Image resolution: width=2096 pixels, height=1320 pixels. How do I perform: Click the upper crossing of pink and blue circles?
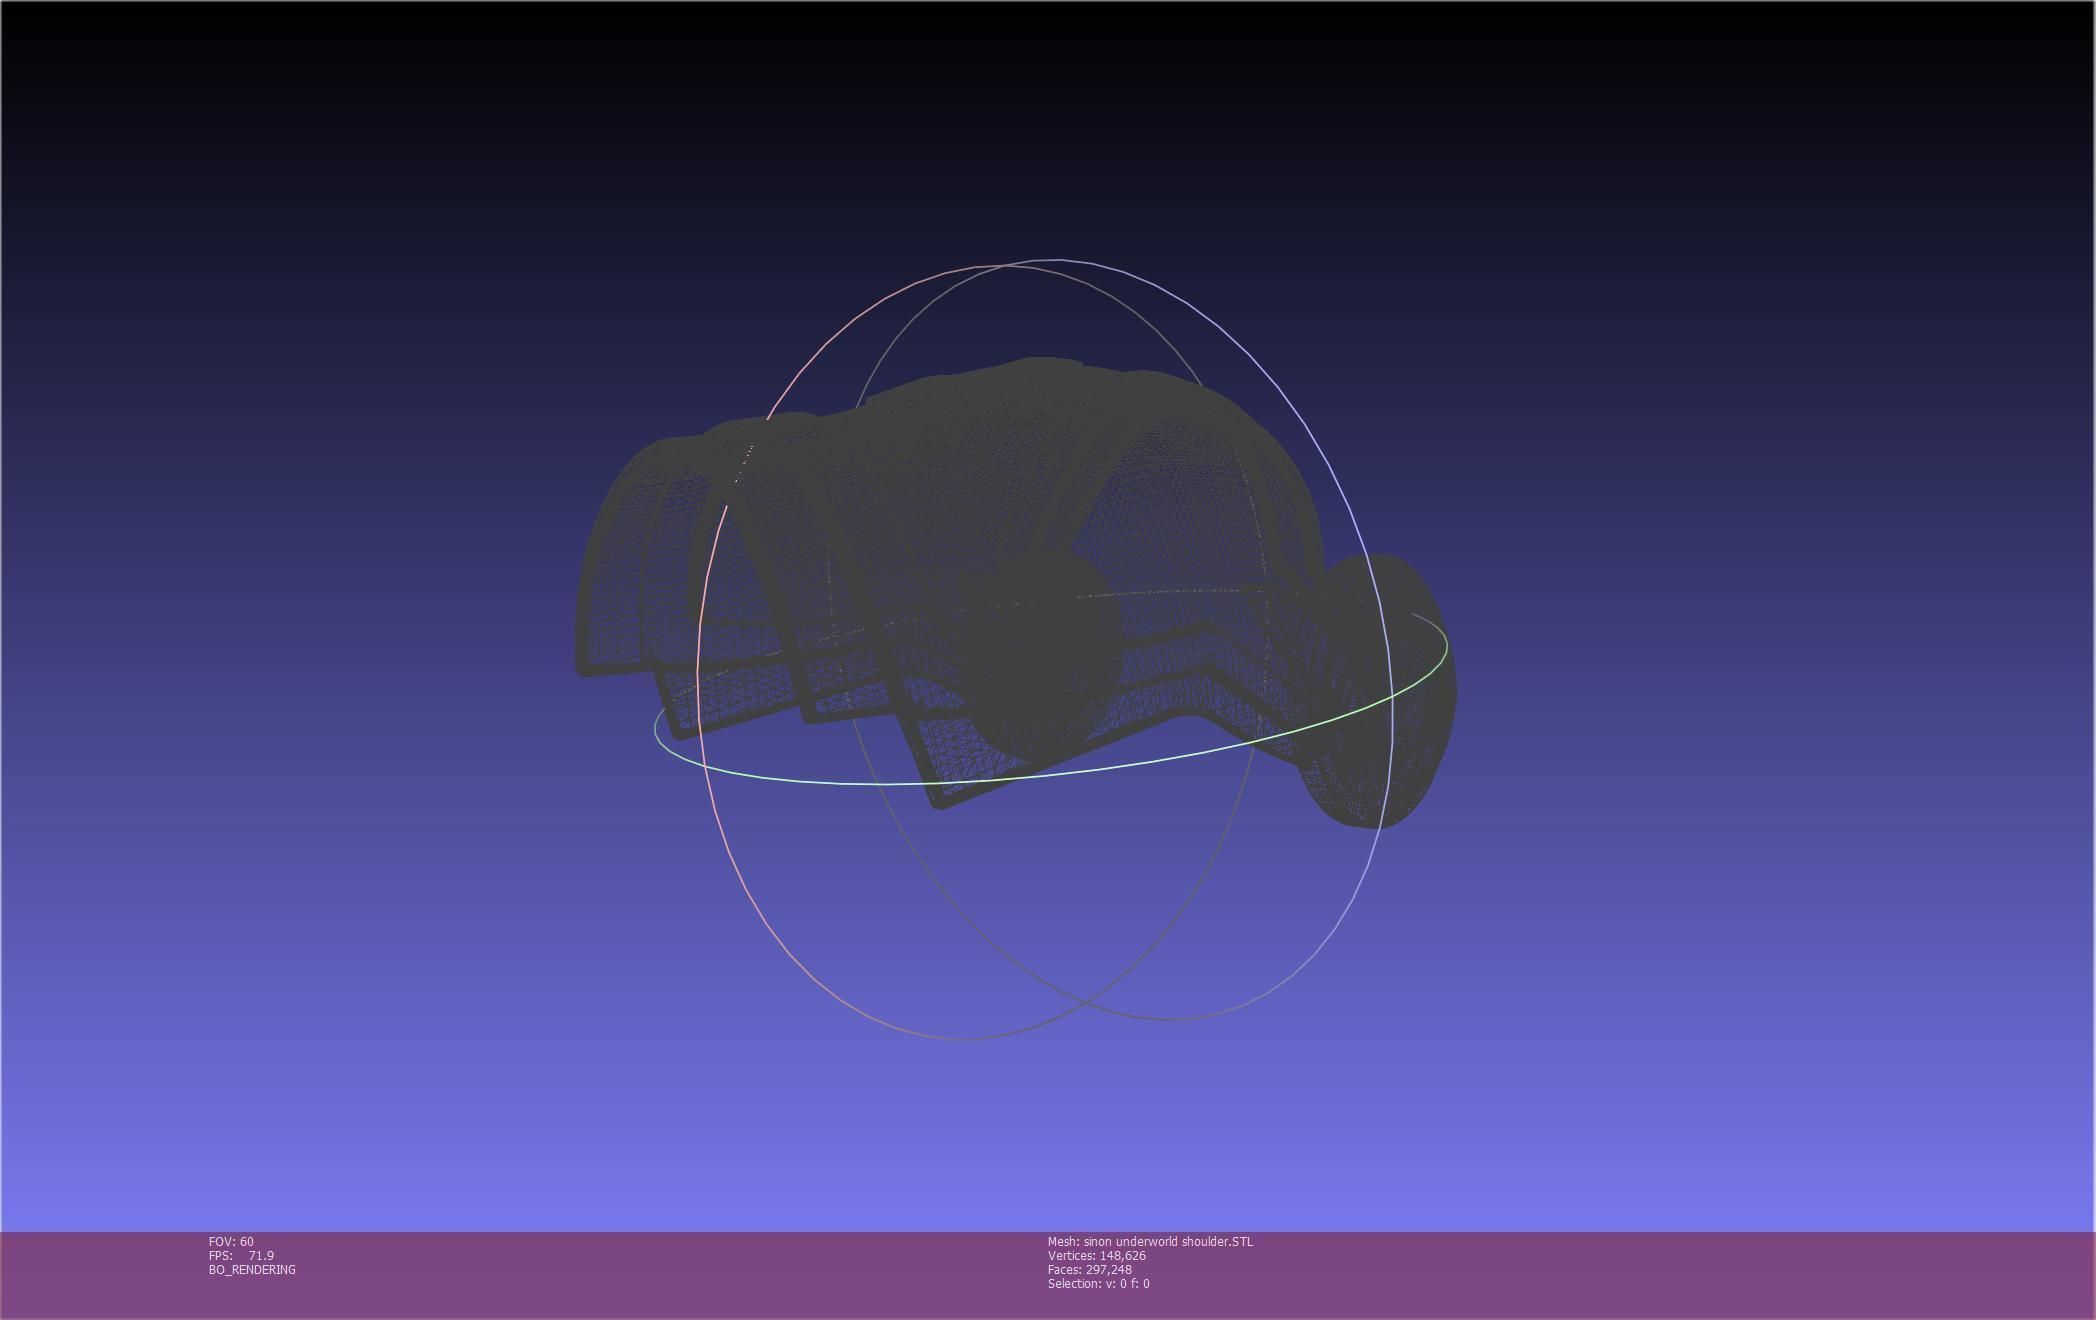(1003, 266)
